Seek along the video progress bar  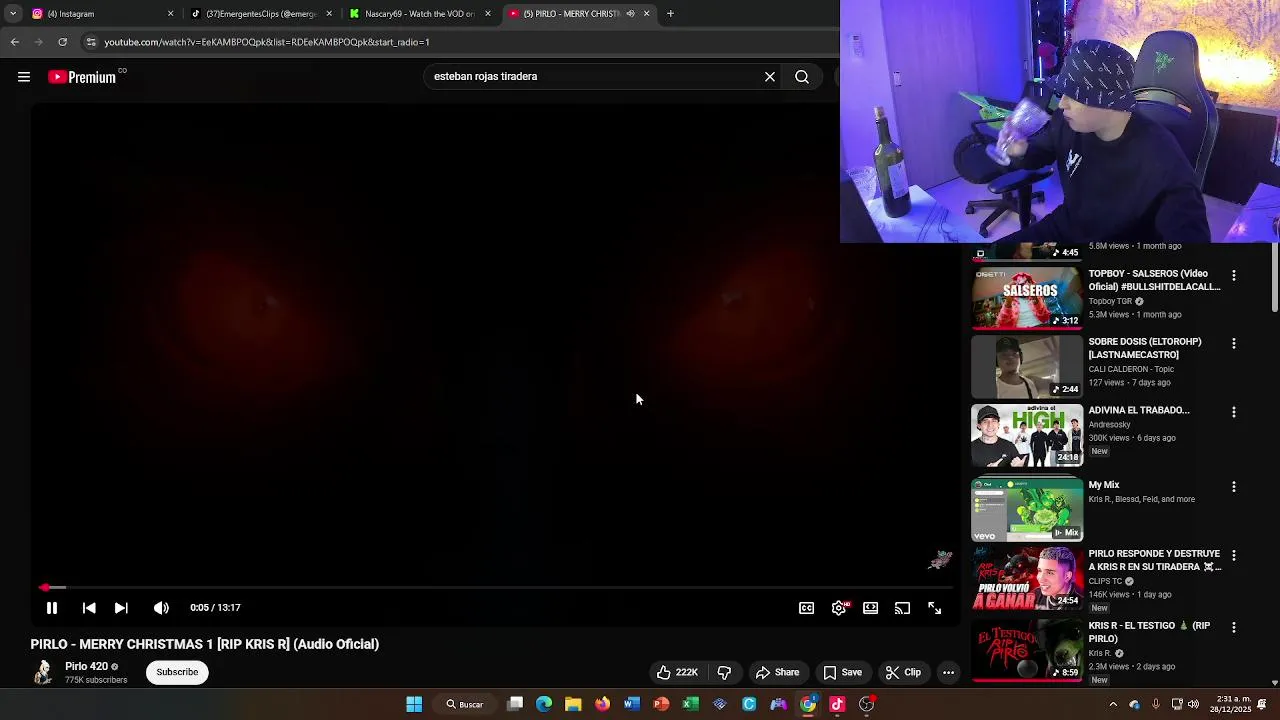[x=495, y=587]
